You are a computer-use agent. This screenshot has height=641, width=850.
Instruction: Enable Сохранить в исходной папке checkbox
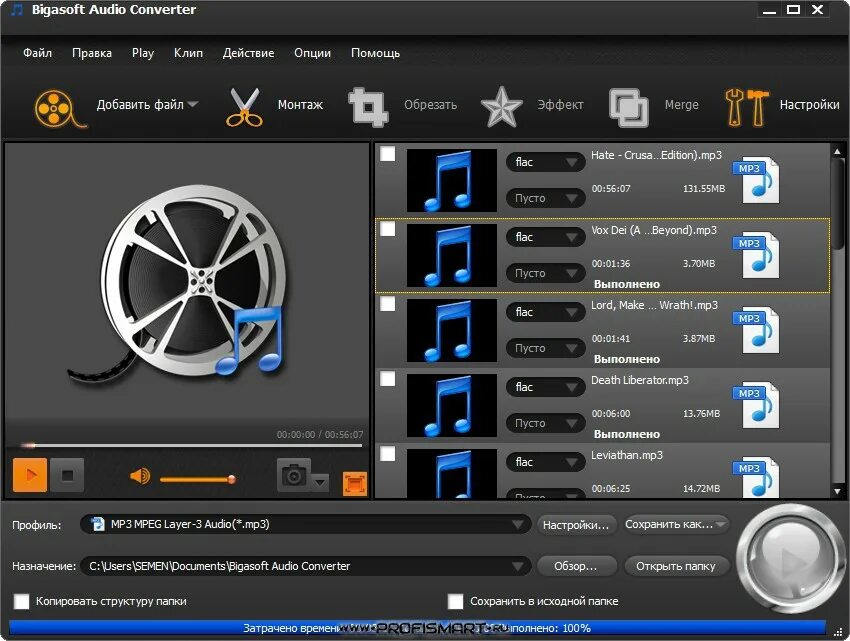click(x=456, y=601)
